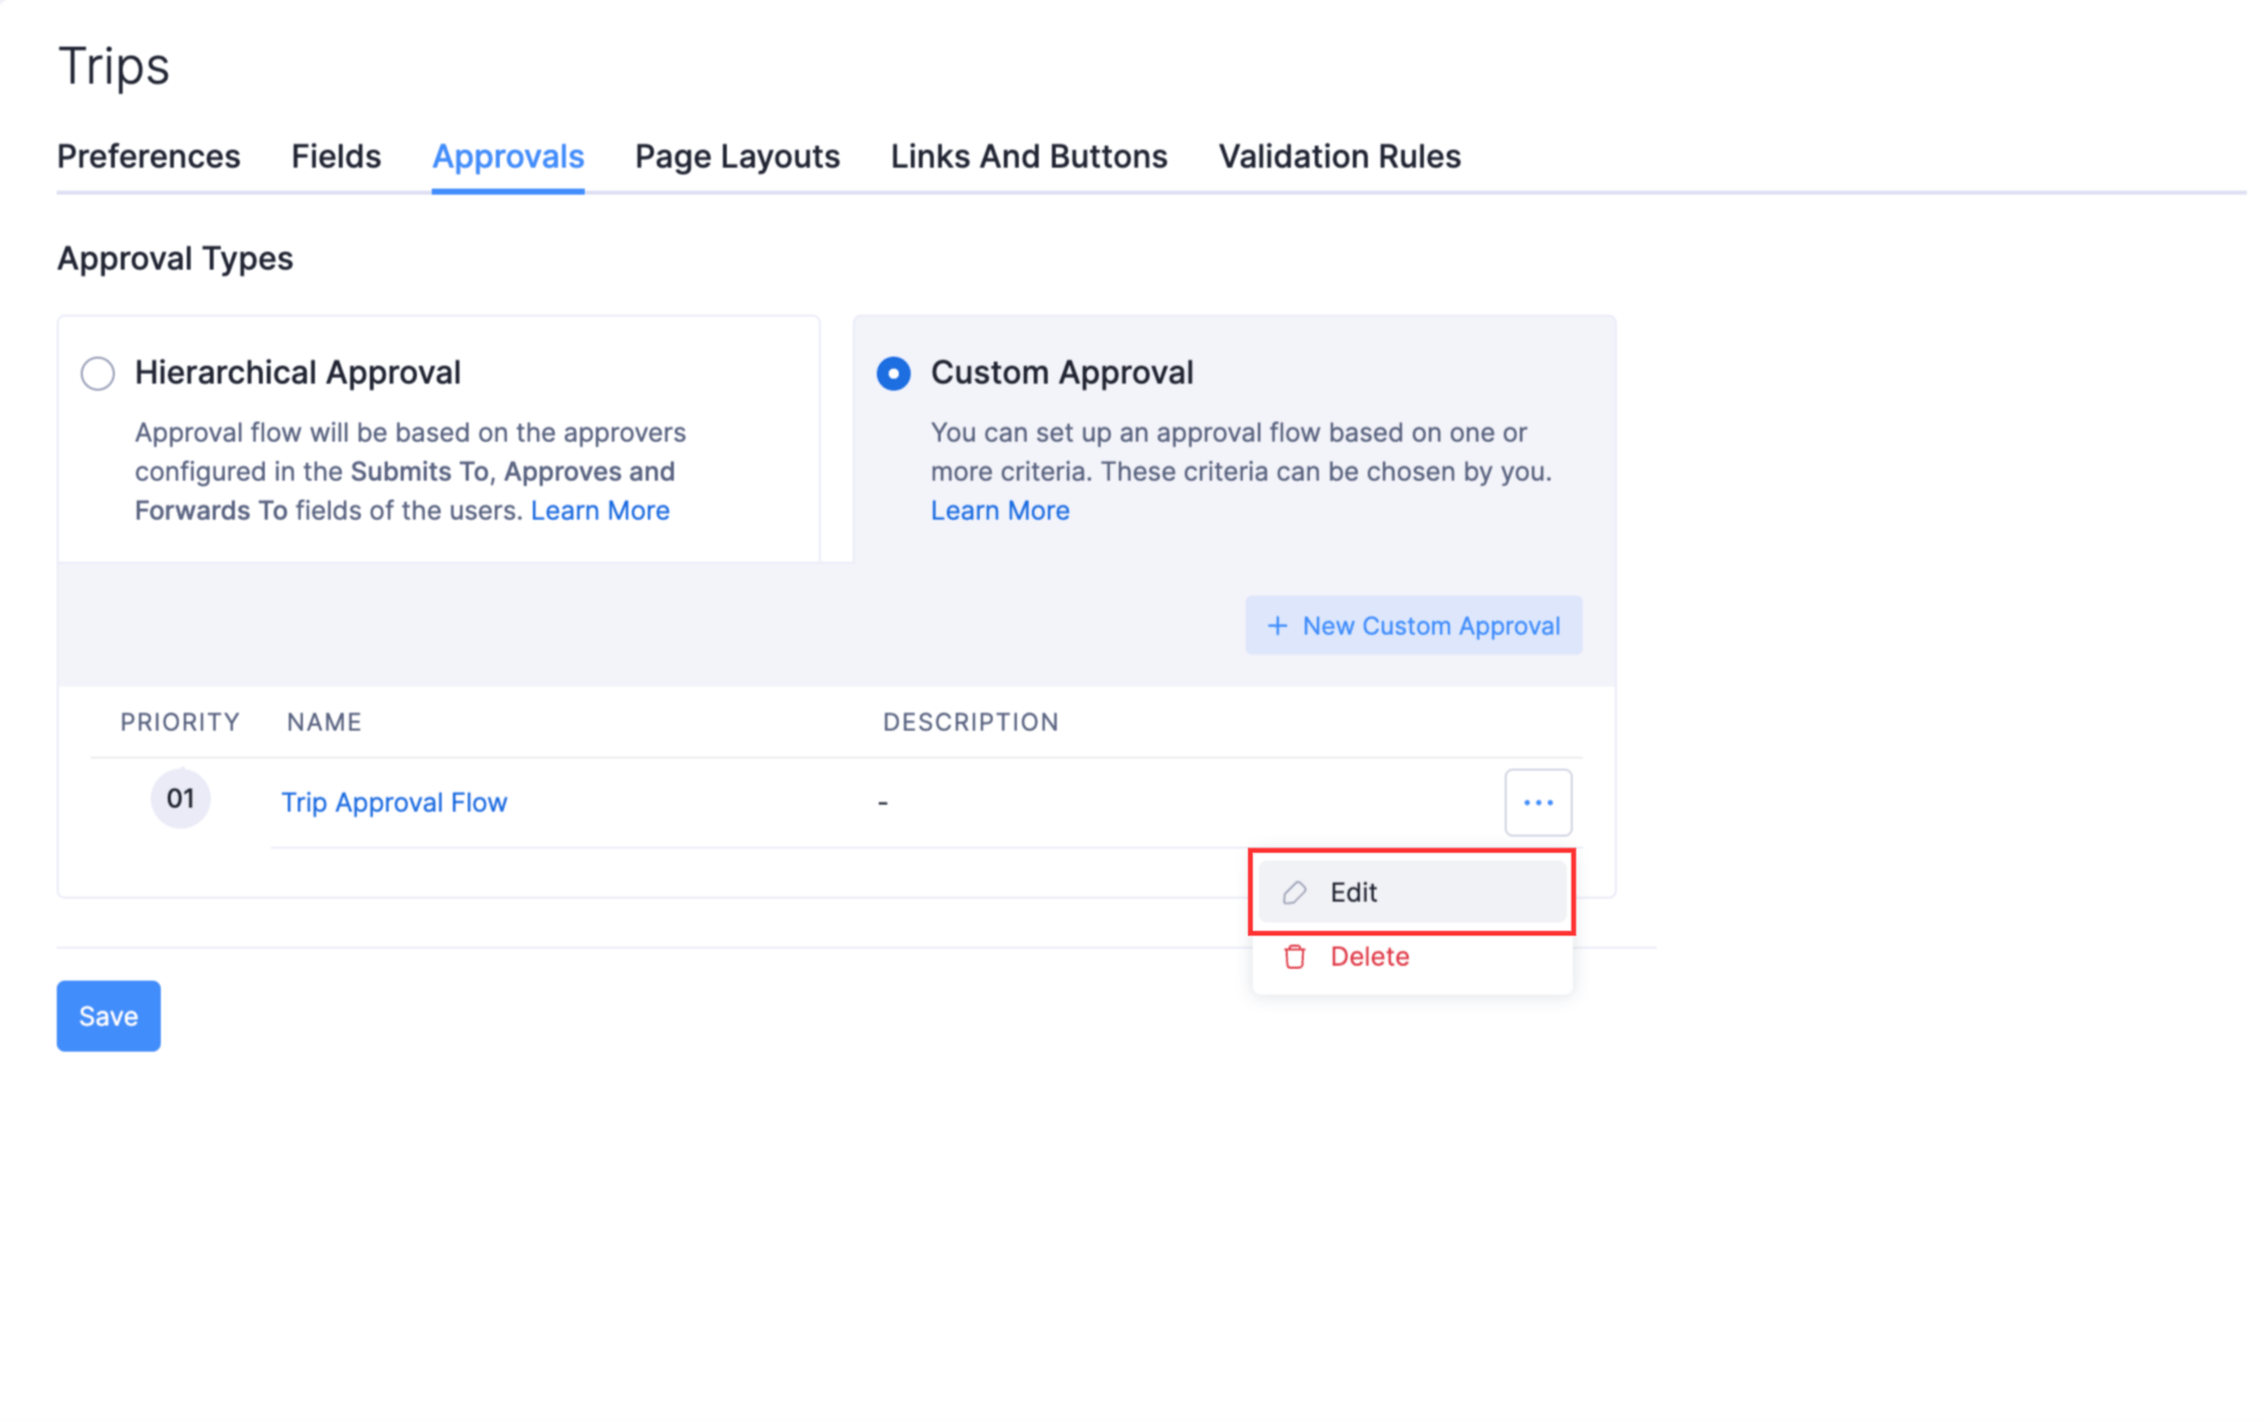
Task: Click the Approval Types heading
Action: click(175, 259)
